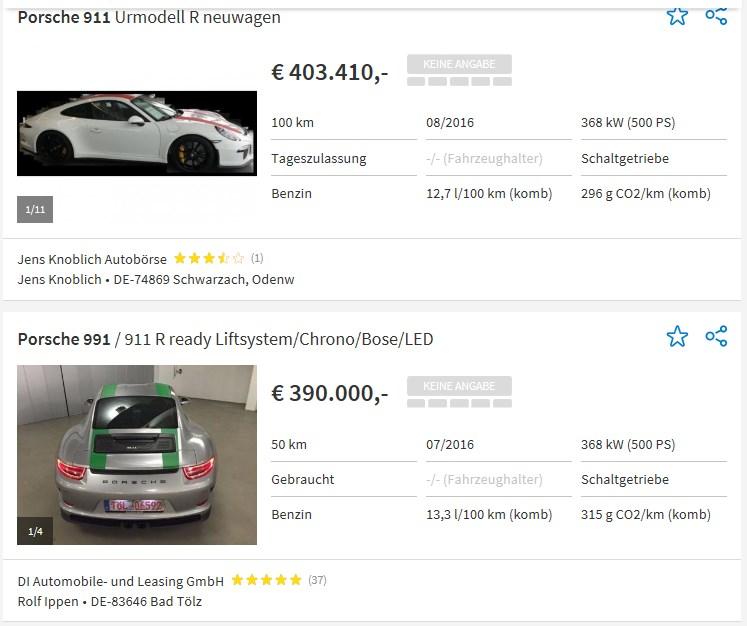747x626 pixels.
Task: View star rating of Jens Knoblich Autobörse
Action: [x=209, y=258]
